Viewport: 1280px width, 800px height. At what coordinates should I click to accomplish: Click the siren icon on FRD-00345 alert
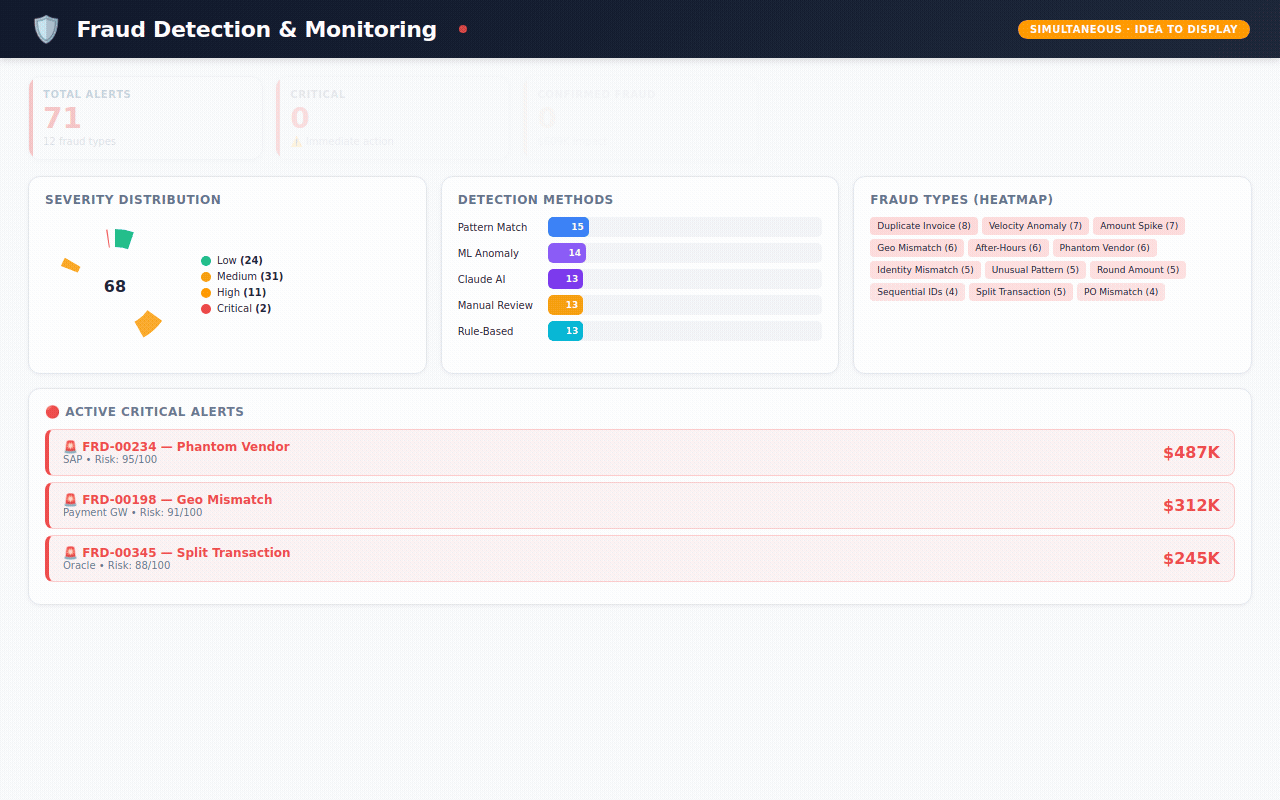click(70, 553)
